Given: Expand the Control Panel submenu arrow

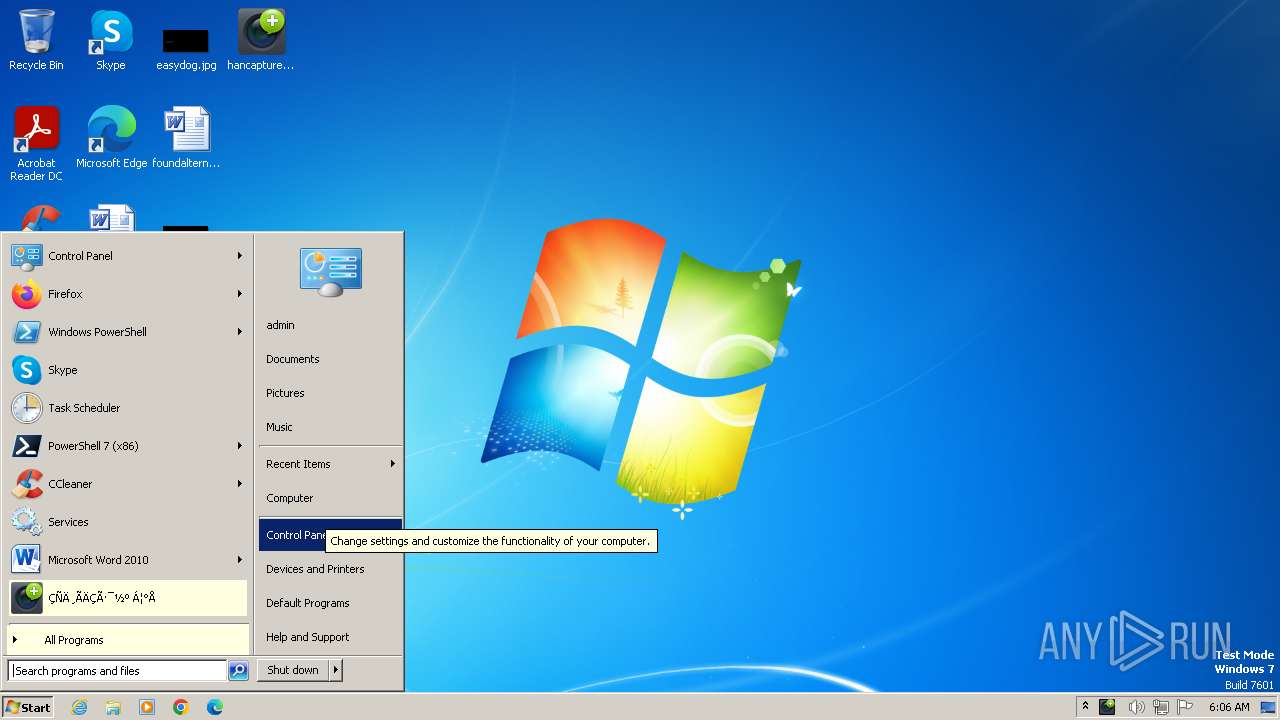Looking at the screenshot, I should [x=240, y=256].
